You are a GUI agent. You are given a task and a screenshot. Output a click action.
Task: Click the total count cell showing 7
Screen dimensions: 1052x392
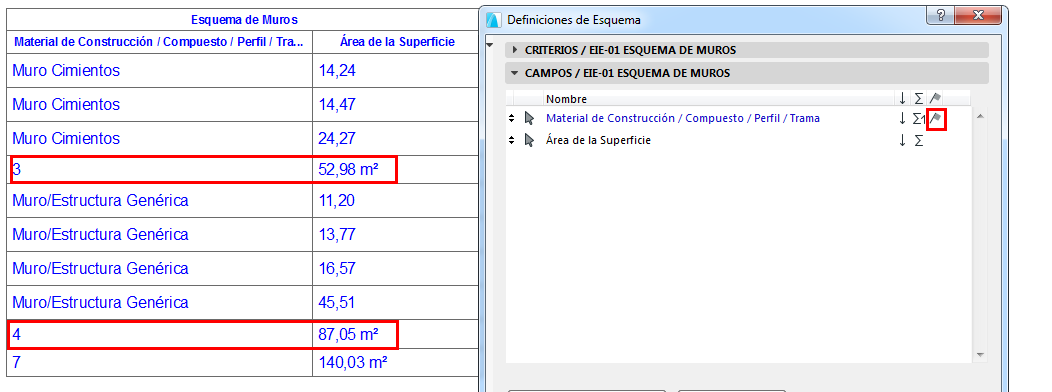(x=160, y=362)
